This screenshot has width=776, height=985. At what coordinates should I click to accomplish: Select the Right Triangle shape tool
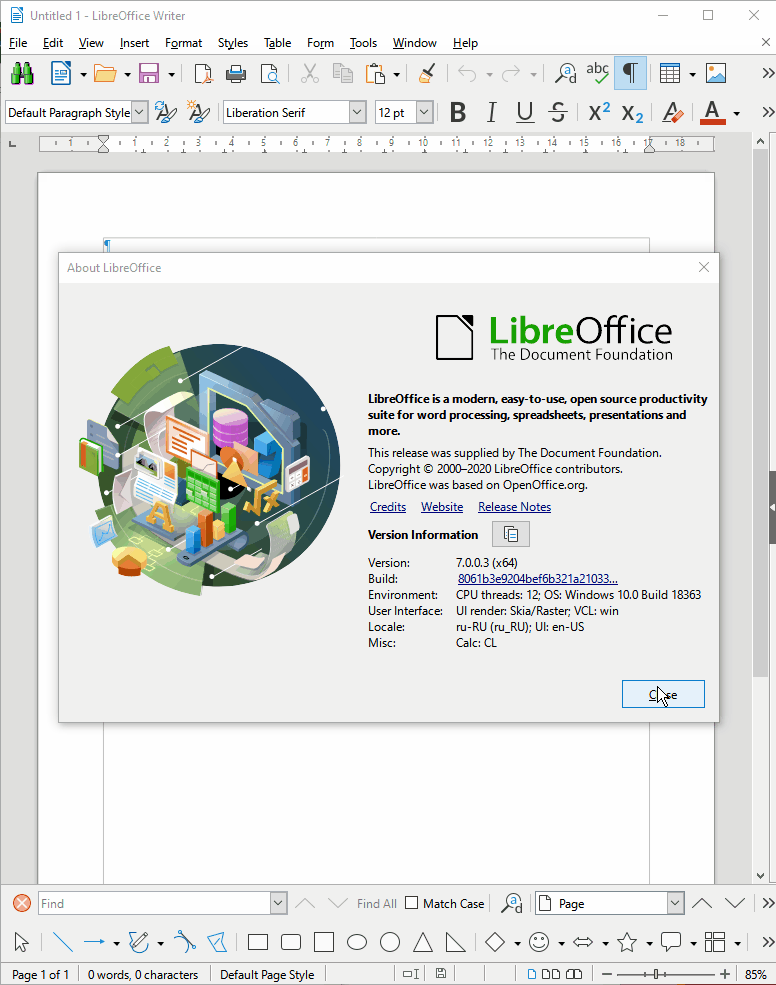[456, 942]
